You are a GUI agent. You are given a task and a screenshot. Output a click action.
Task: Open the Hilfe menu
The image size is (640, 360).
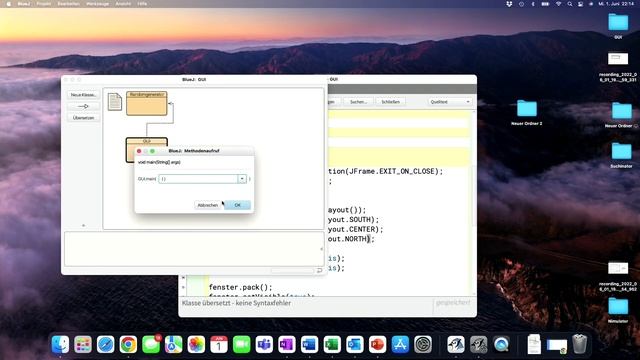click(142, 4)
